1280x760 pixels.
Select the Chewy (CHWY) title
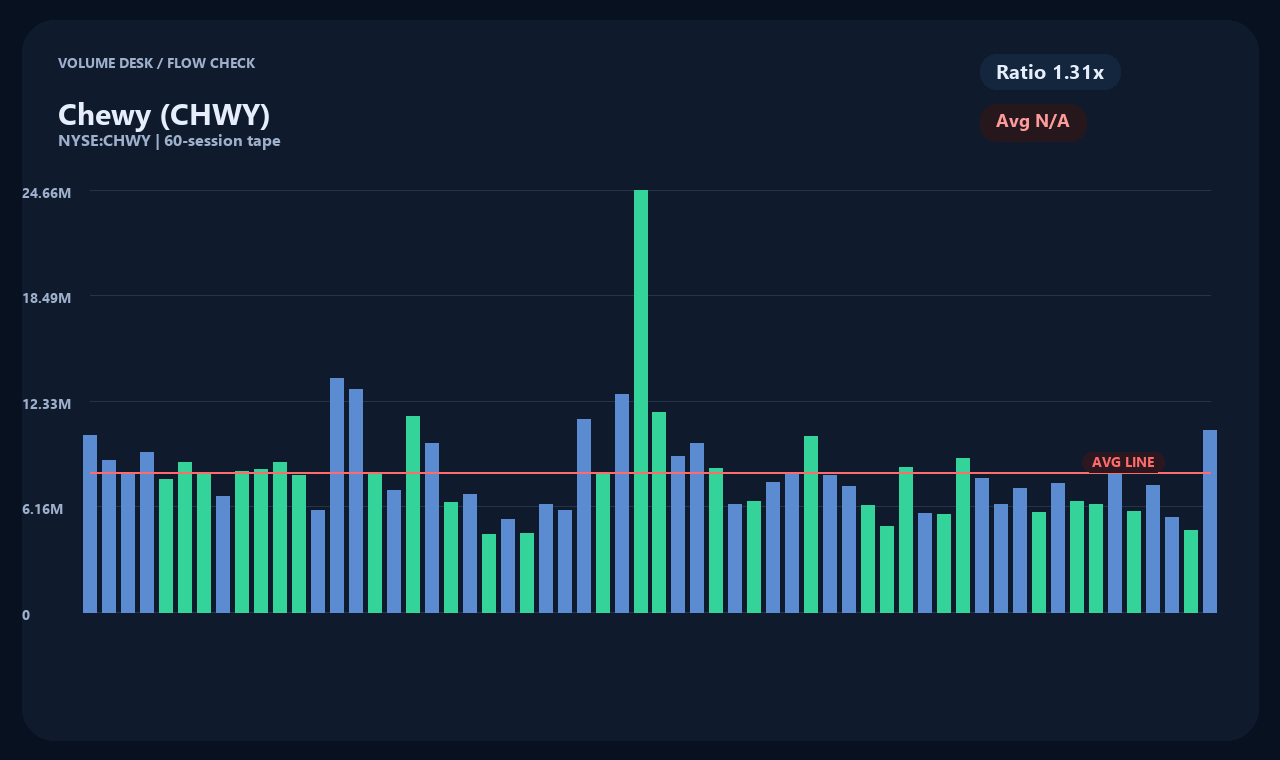(164, 115)
